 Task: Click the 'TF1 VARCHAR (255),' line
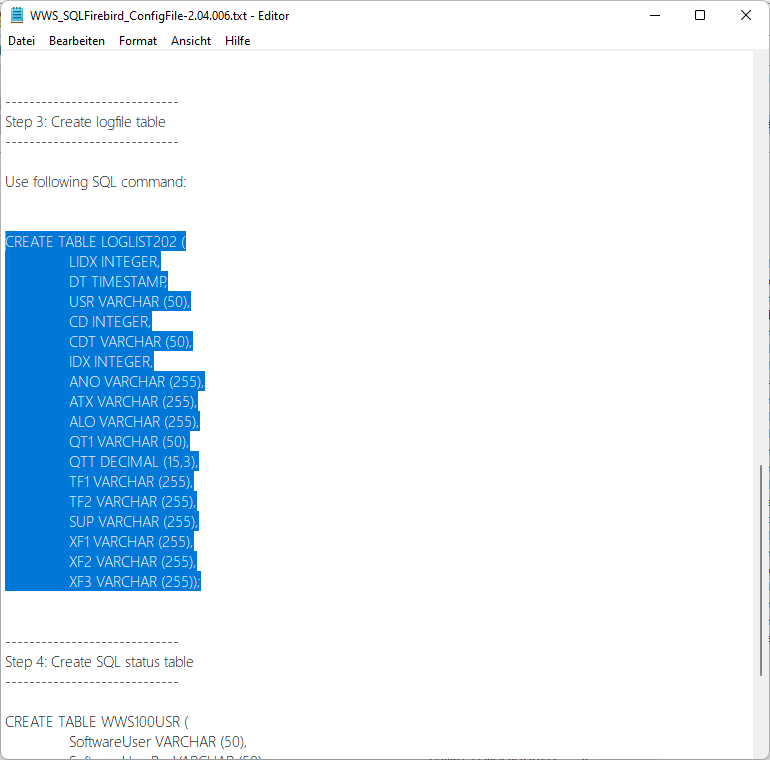click(x=131, y=482)
